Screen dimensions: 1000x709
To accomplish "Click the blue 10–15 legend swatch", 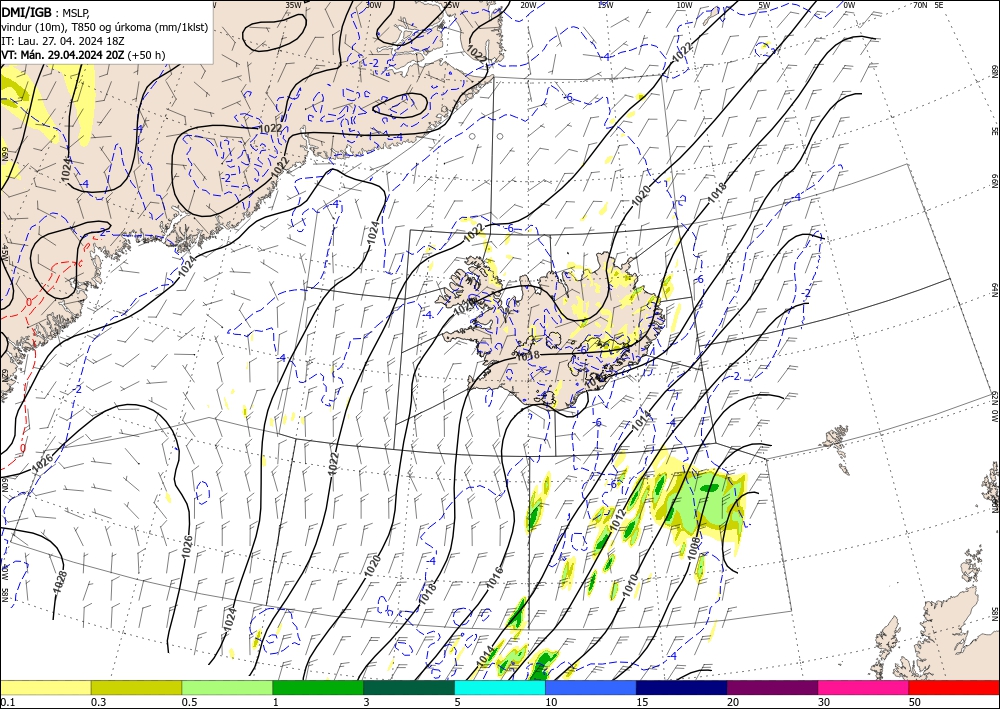I will point(591,687).
